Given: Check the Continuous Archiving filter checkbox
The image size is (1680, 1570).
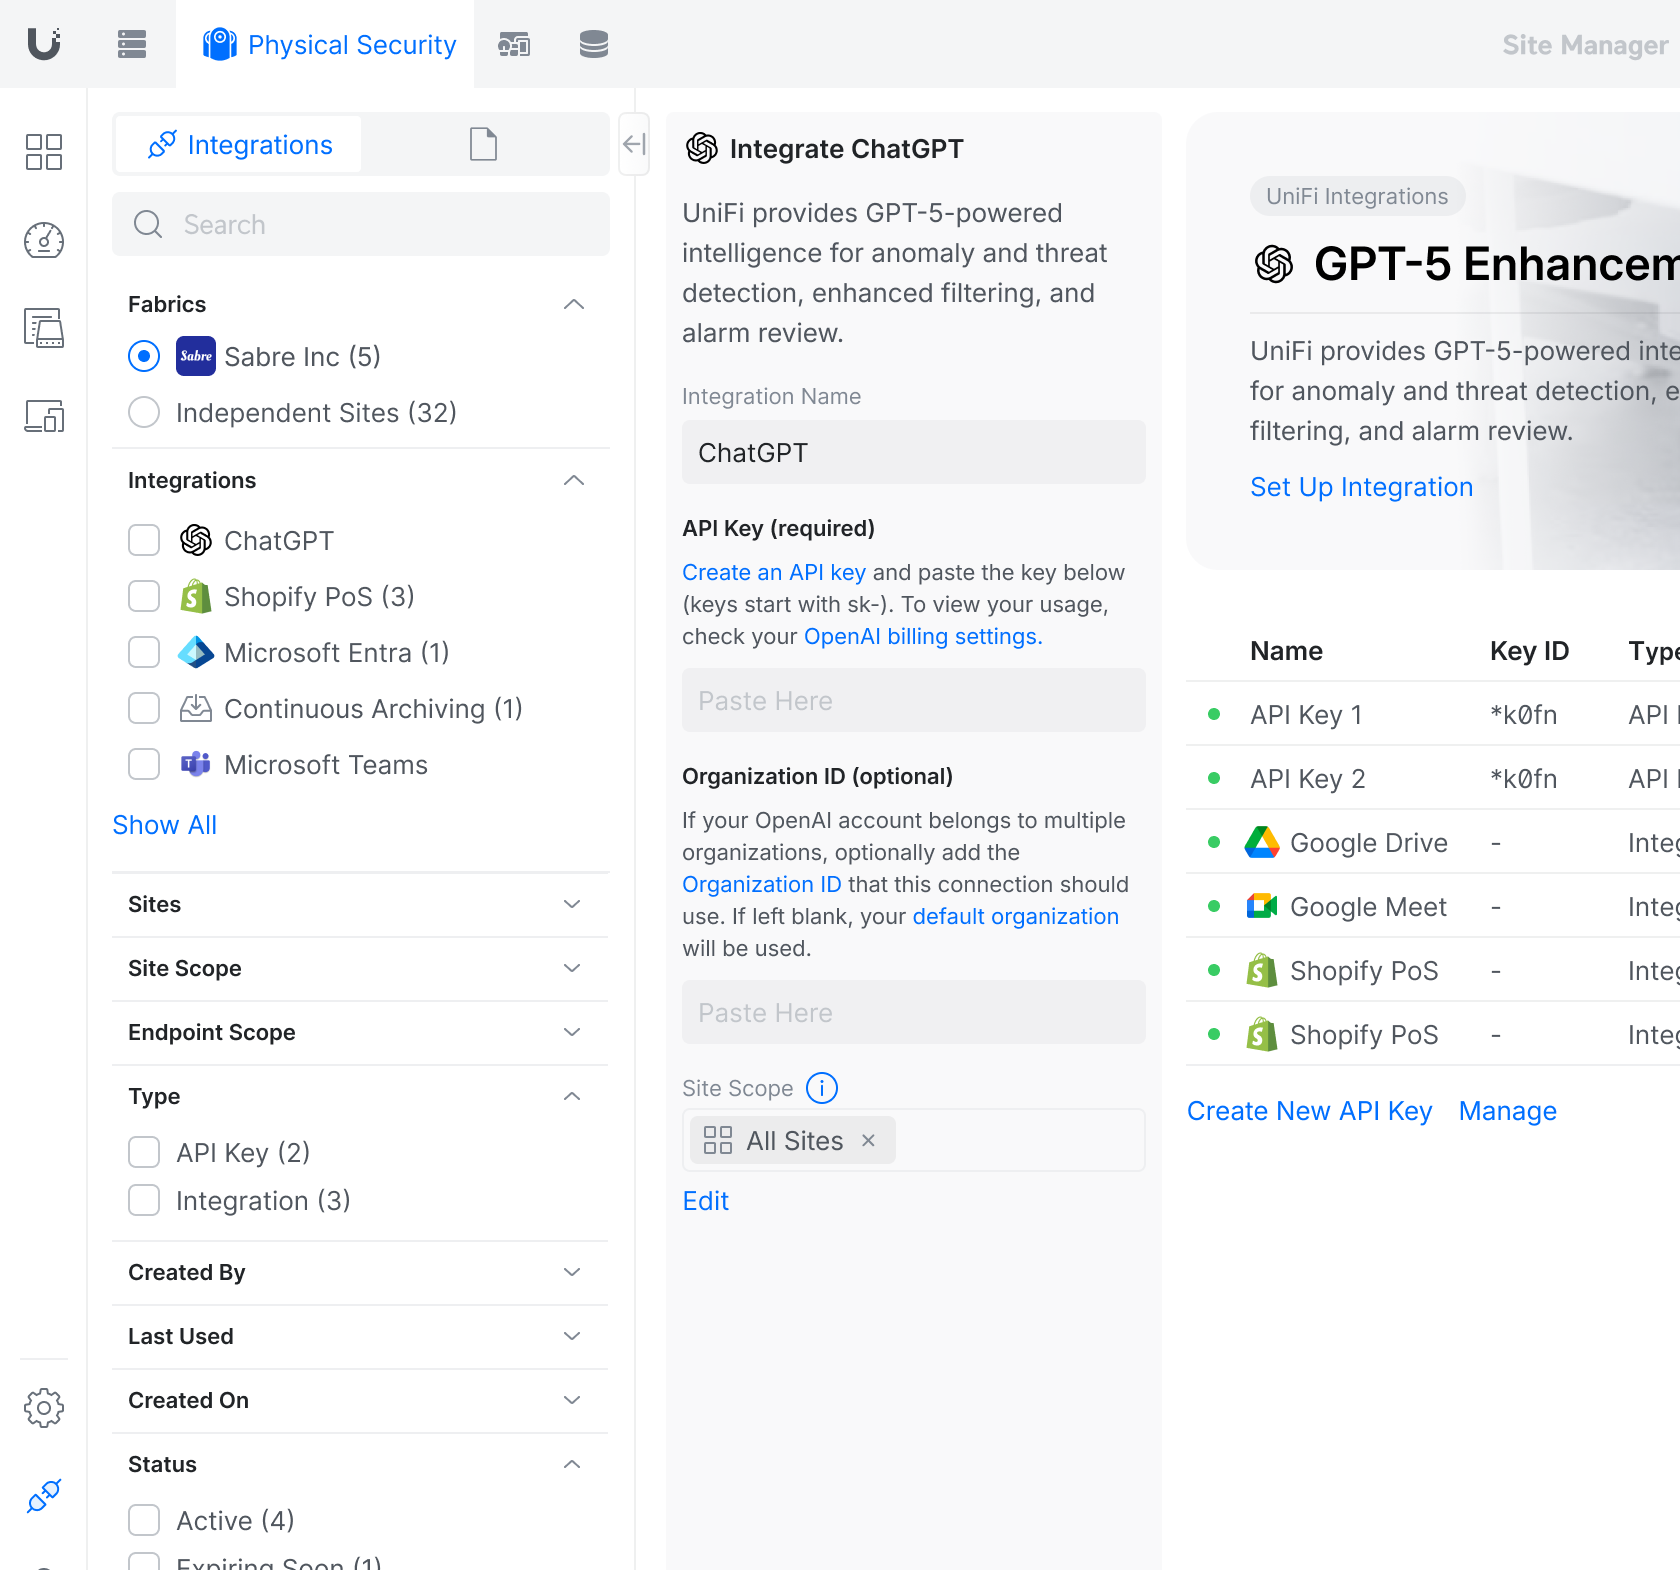Looking at the screenshot, I should tap(144, 708).
